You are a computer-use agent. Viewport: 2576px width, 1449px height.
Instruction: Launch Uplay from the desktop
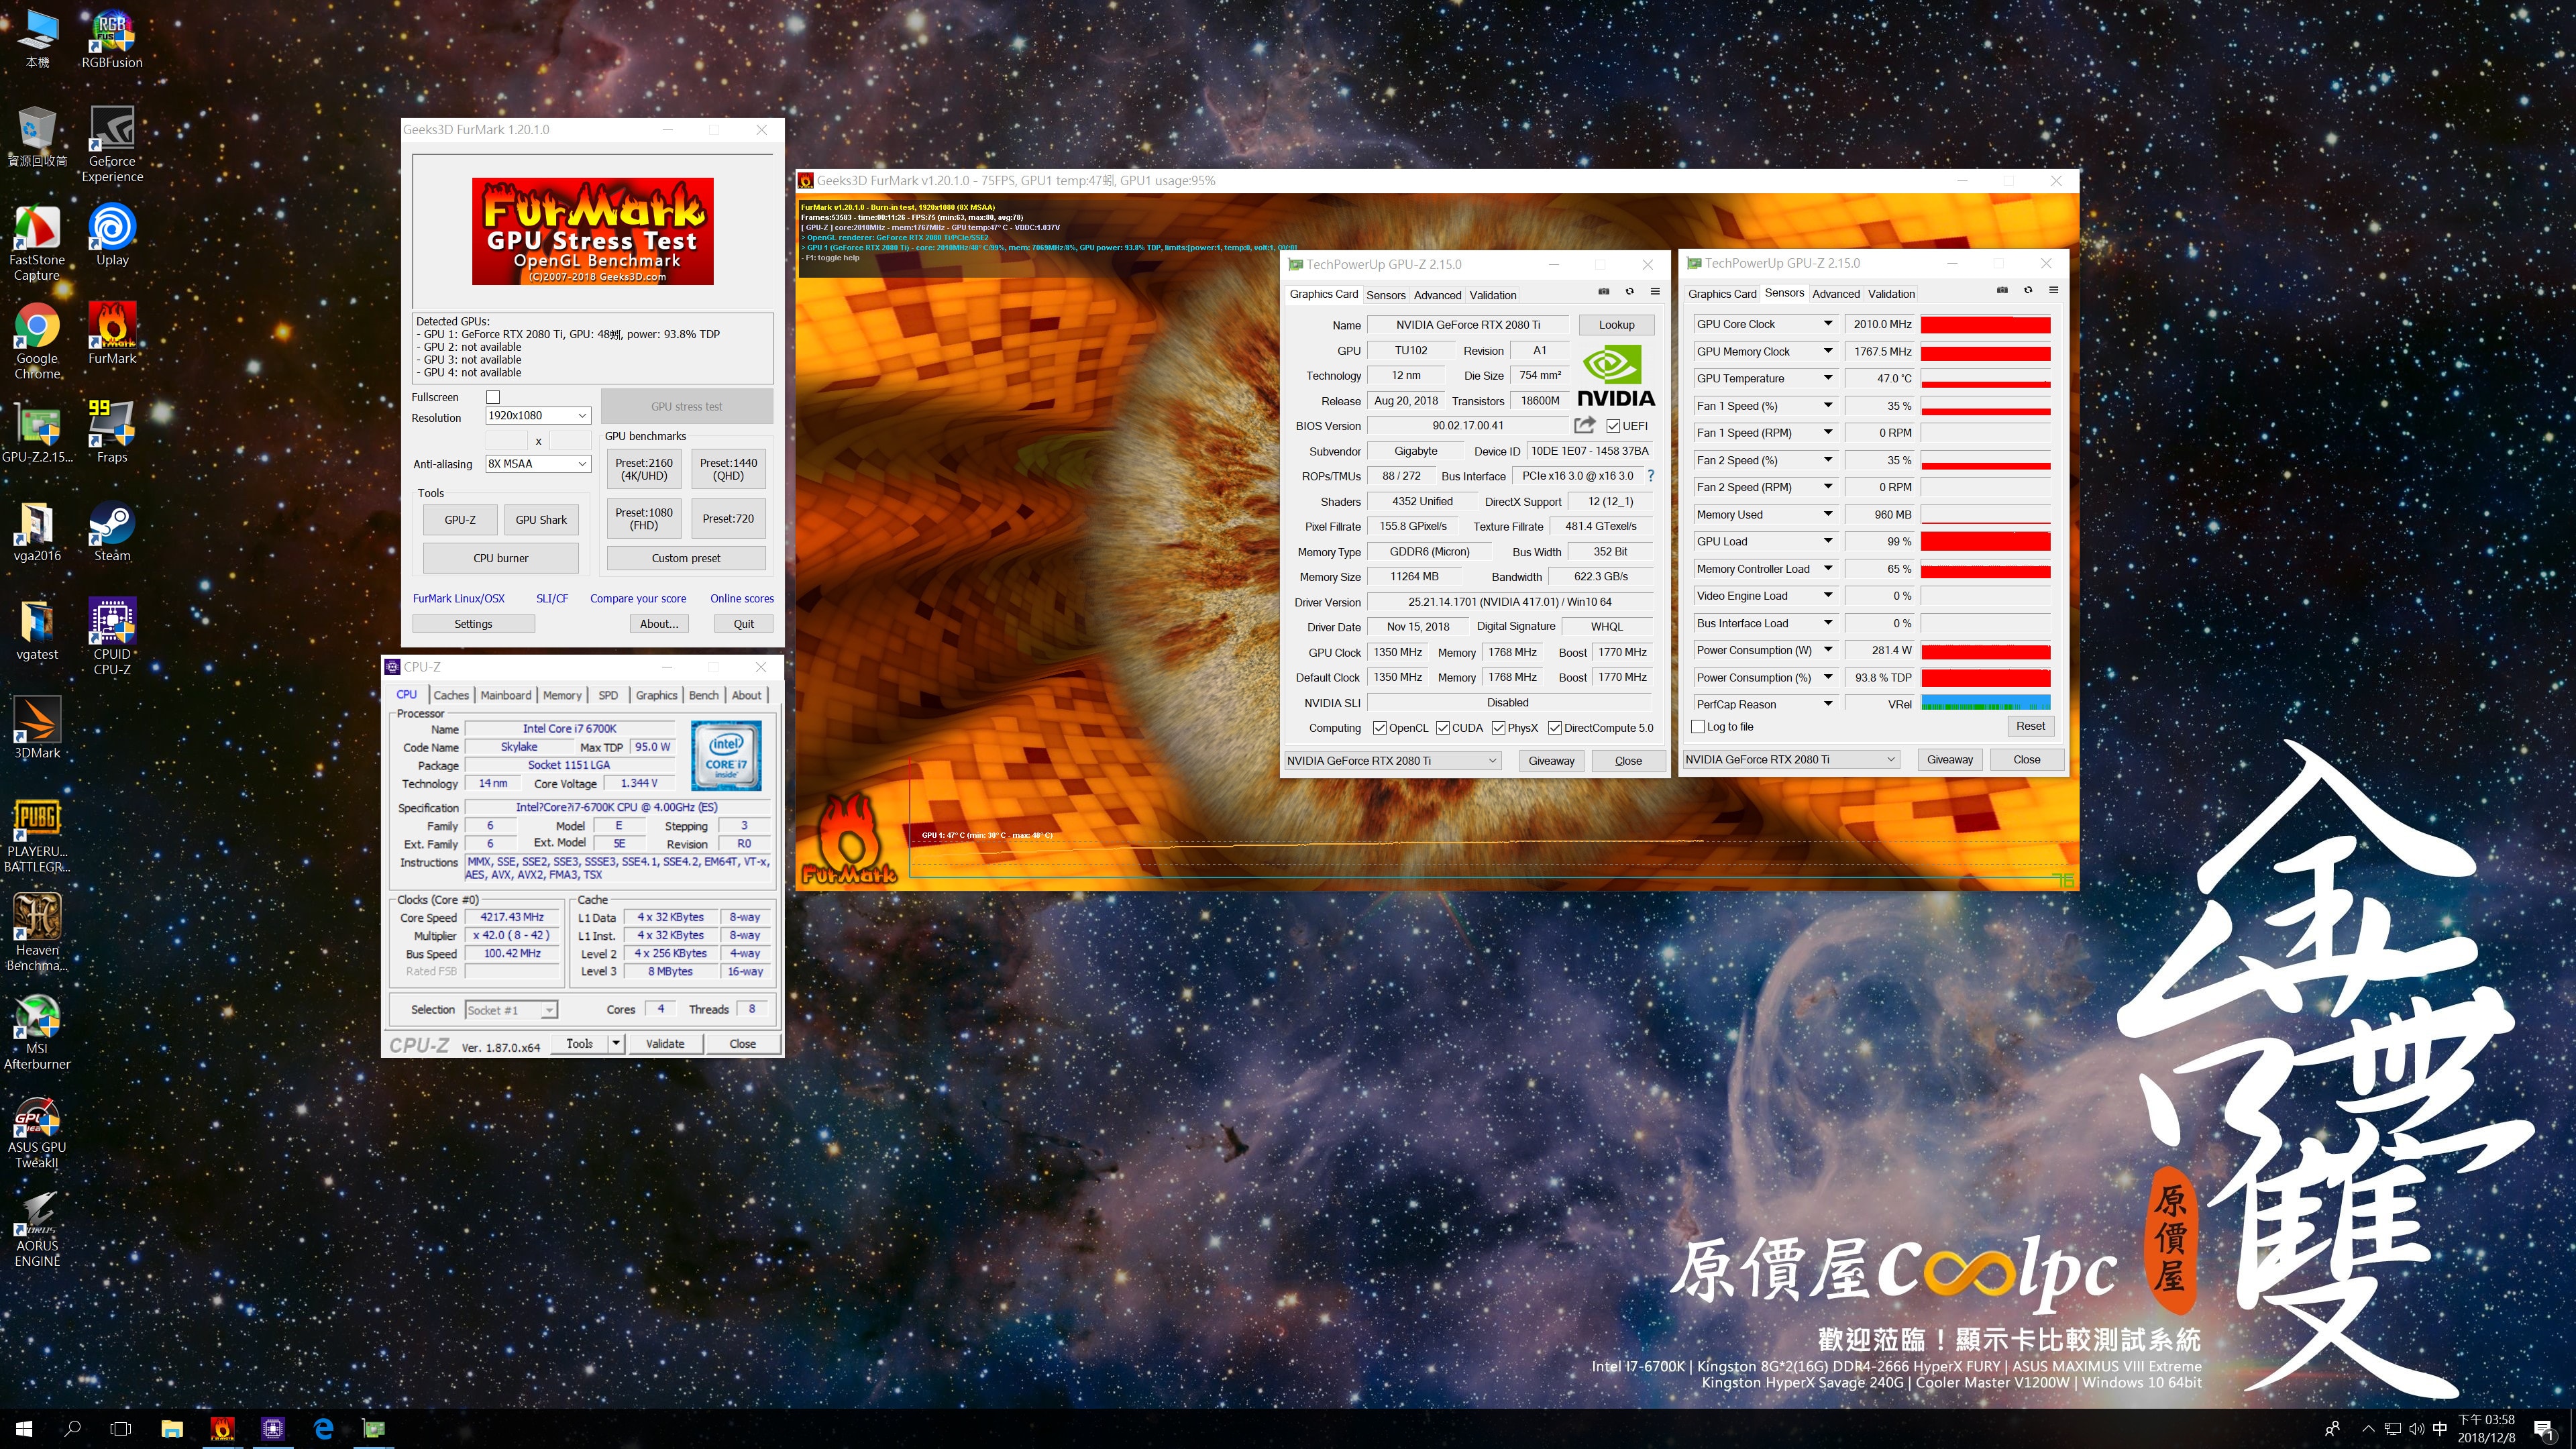[112, 235]
